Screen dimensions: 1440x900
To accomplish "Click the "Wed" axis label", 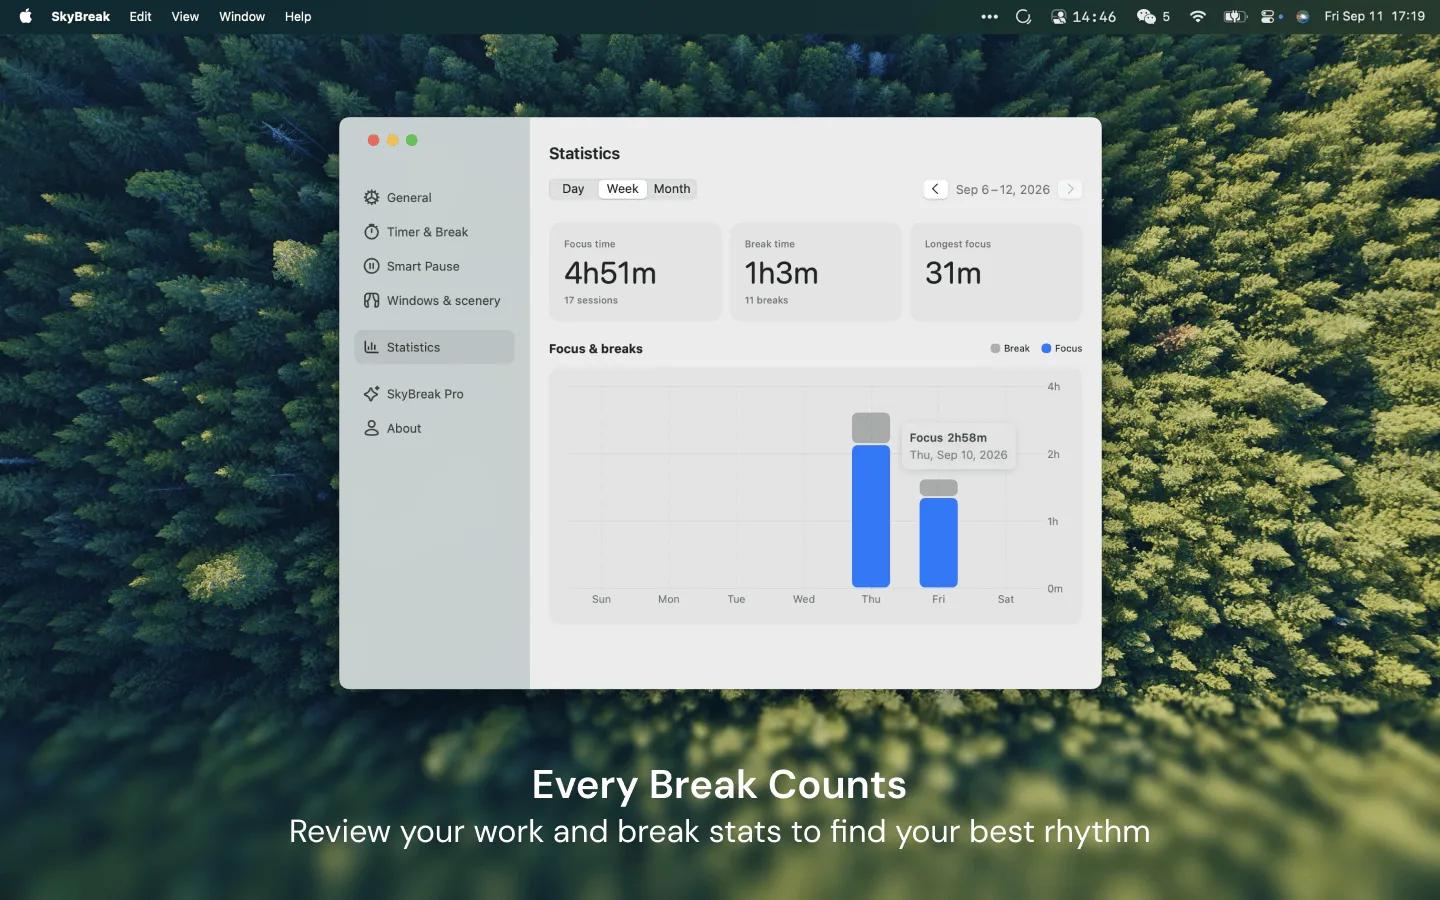I will tap(804, 599).
